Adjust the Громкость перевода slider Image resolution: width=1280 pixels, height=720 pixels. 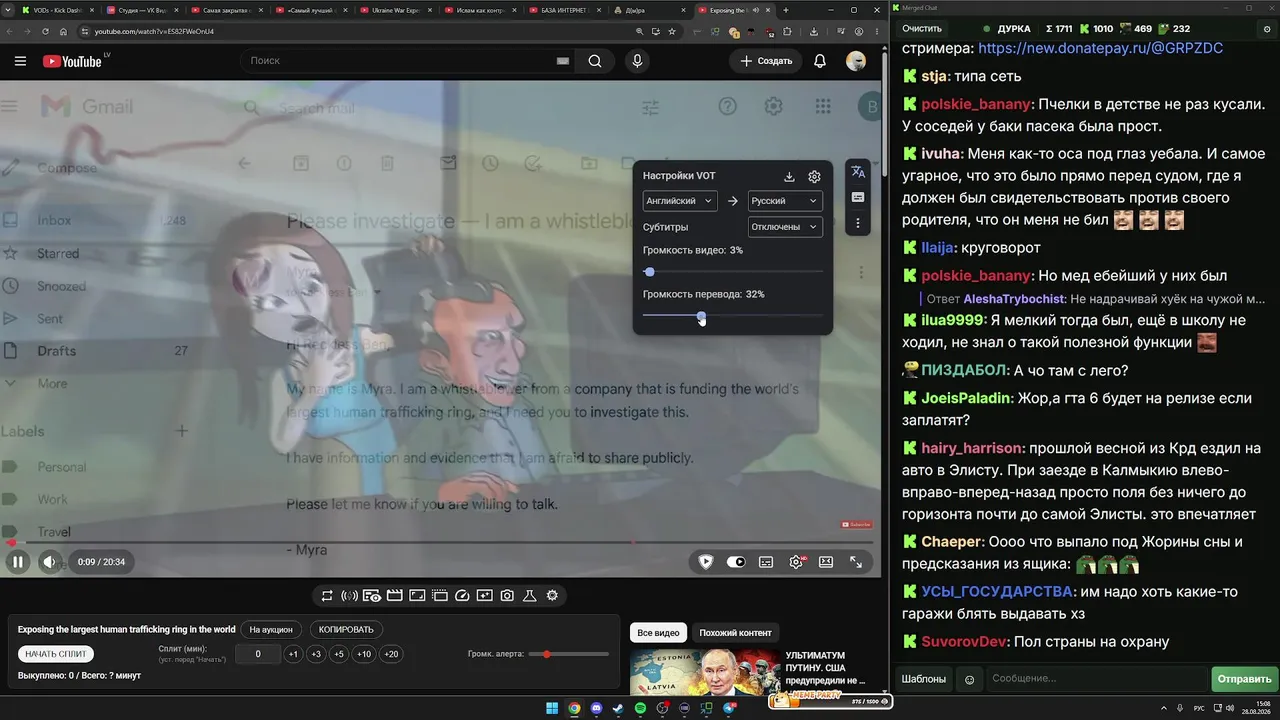pyautogui.click(x=733, y=317)
